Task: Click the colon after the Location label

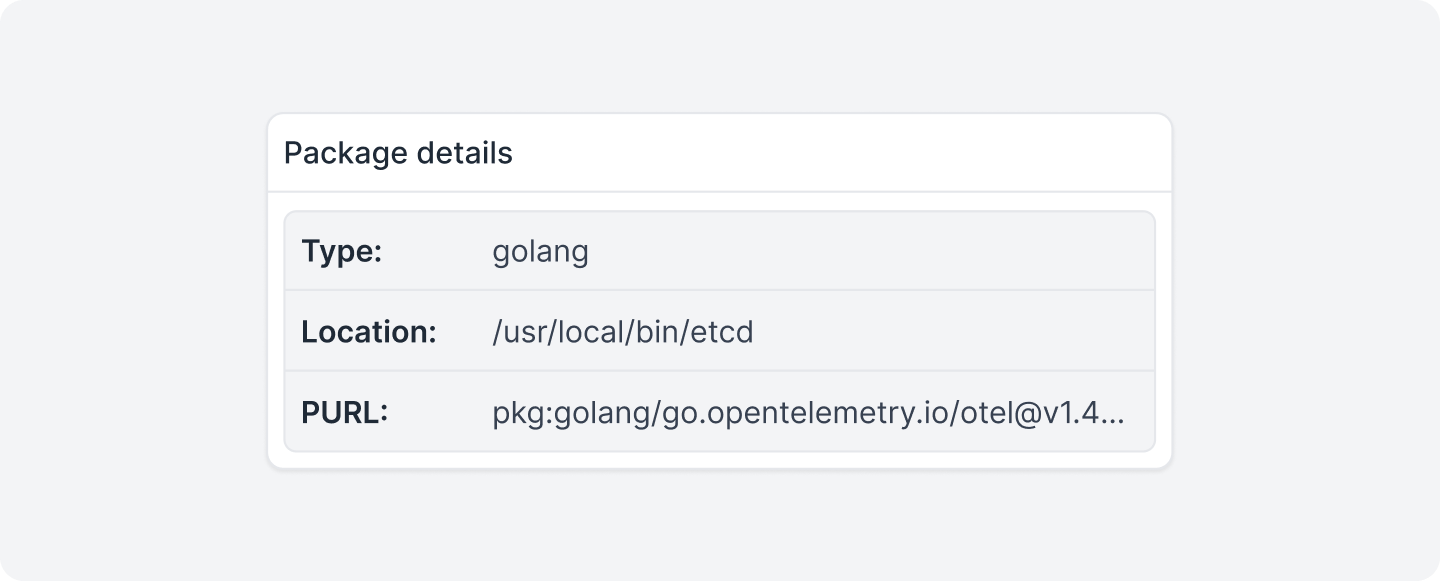Action: [433, 334]
